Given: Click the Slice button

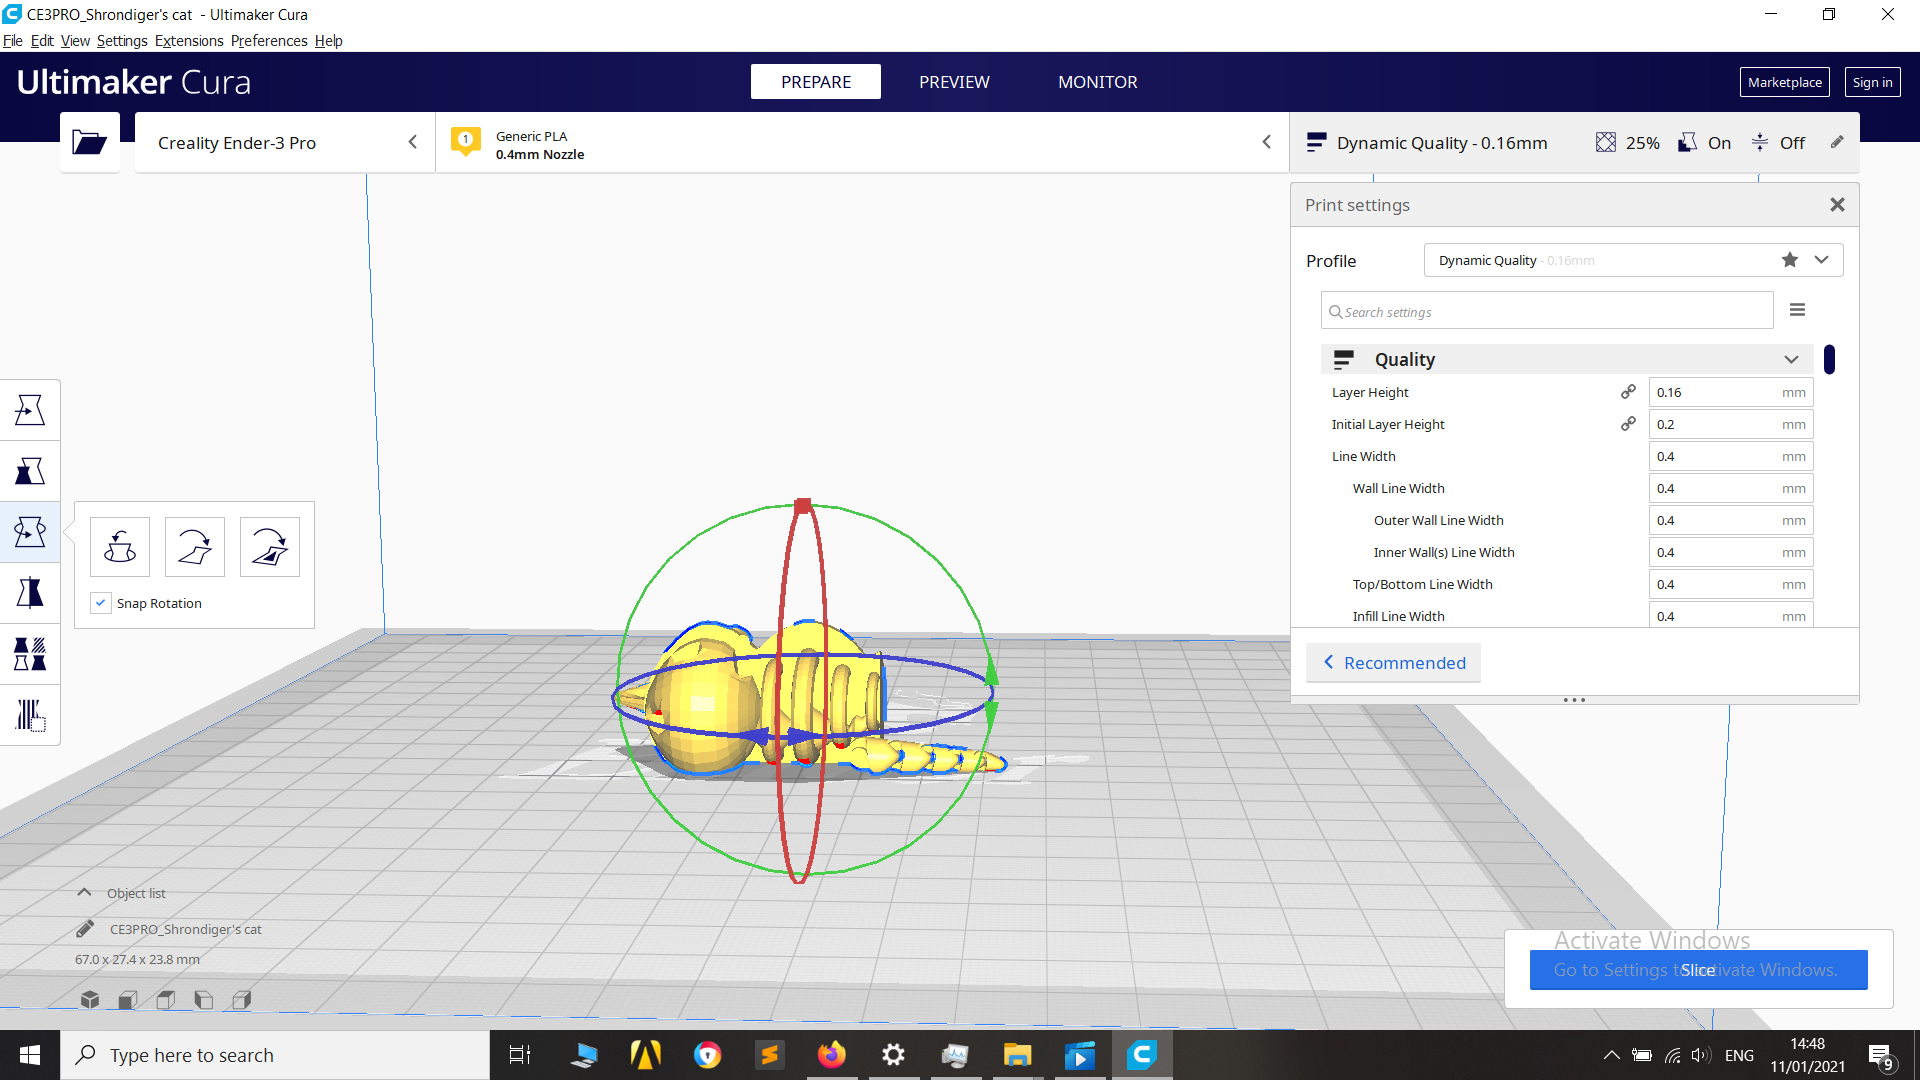Looking at the screenshot, I should [1697, 970].
